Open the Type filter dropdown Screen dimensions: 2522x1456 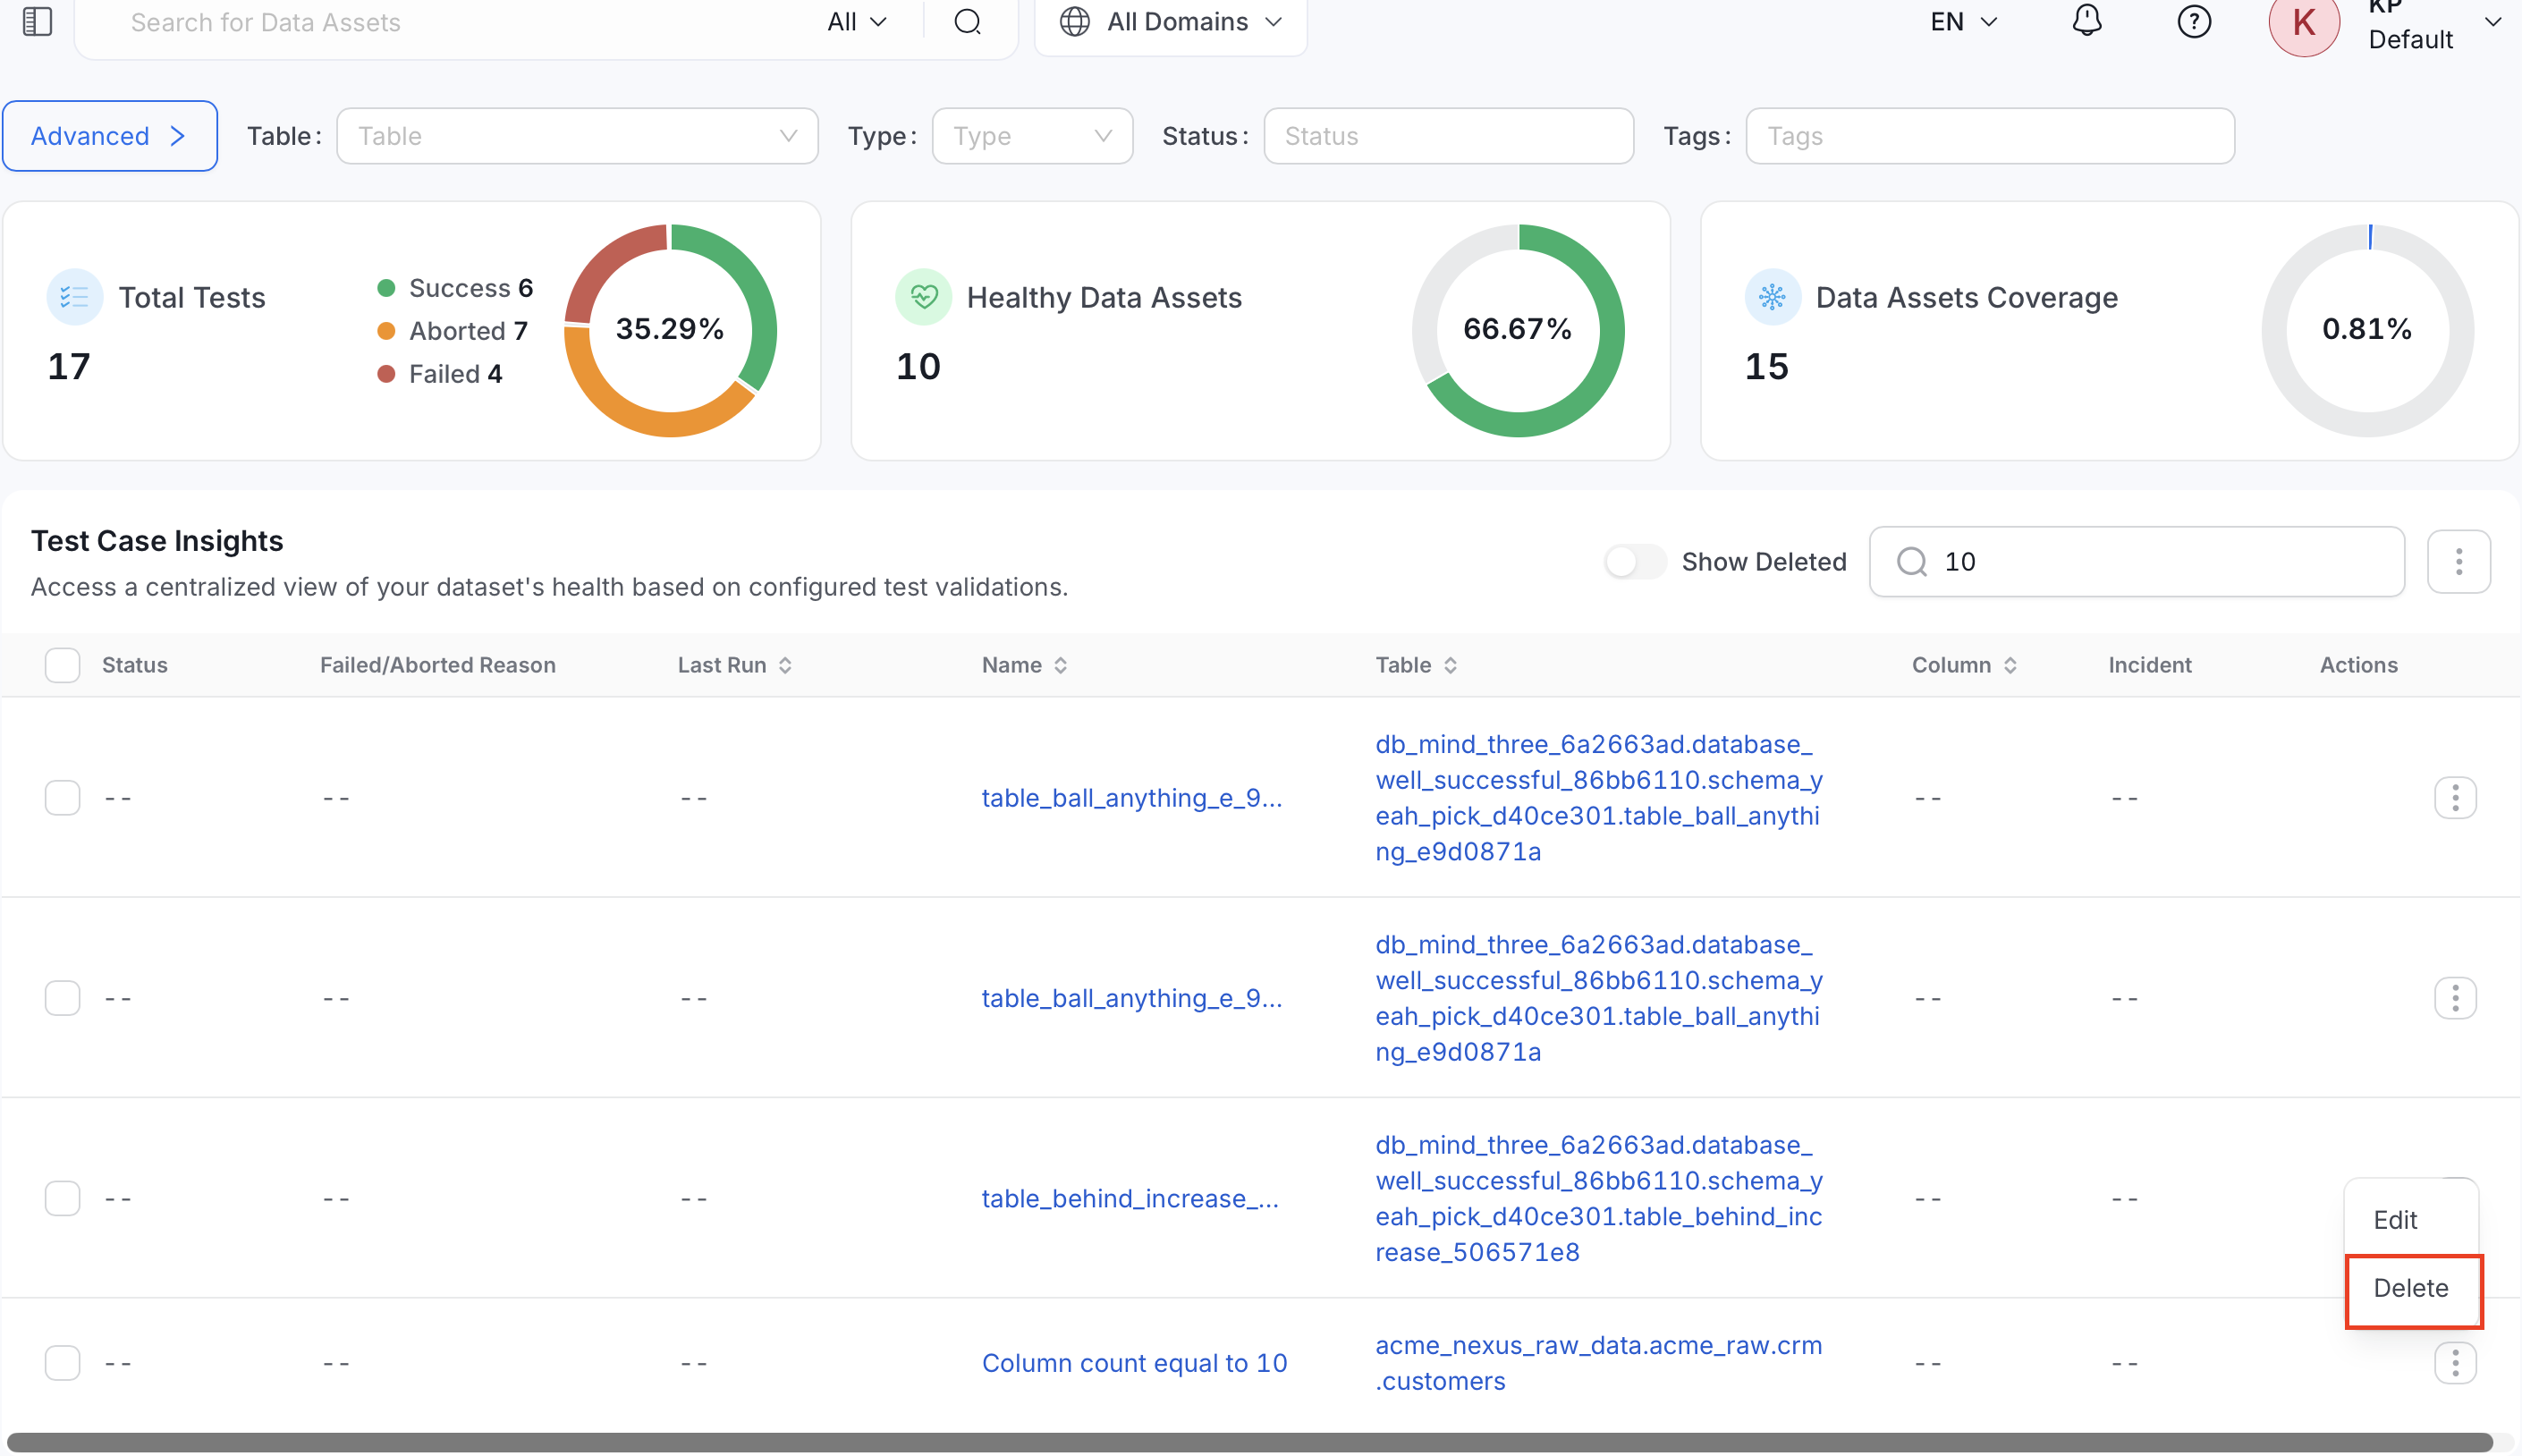(1032, 136)
